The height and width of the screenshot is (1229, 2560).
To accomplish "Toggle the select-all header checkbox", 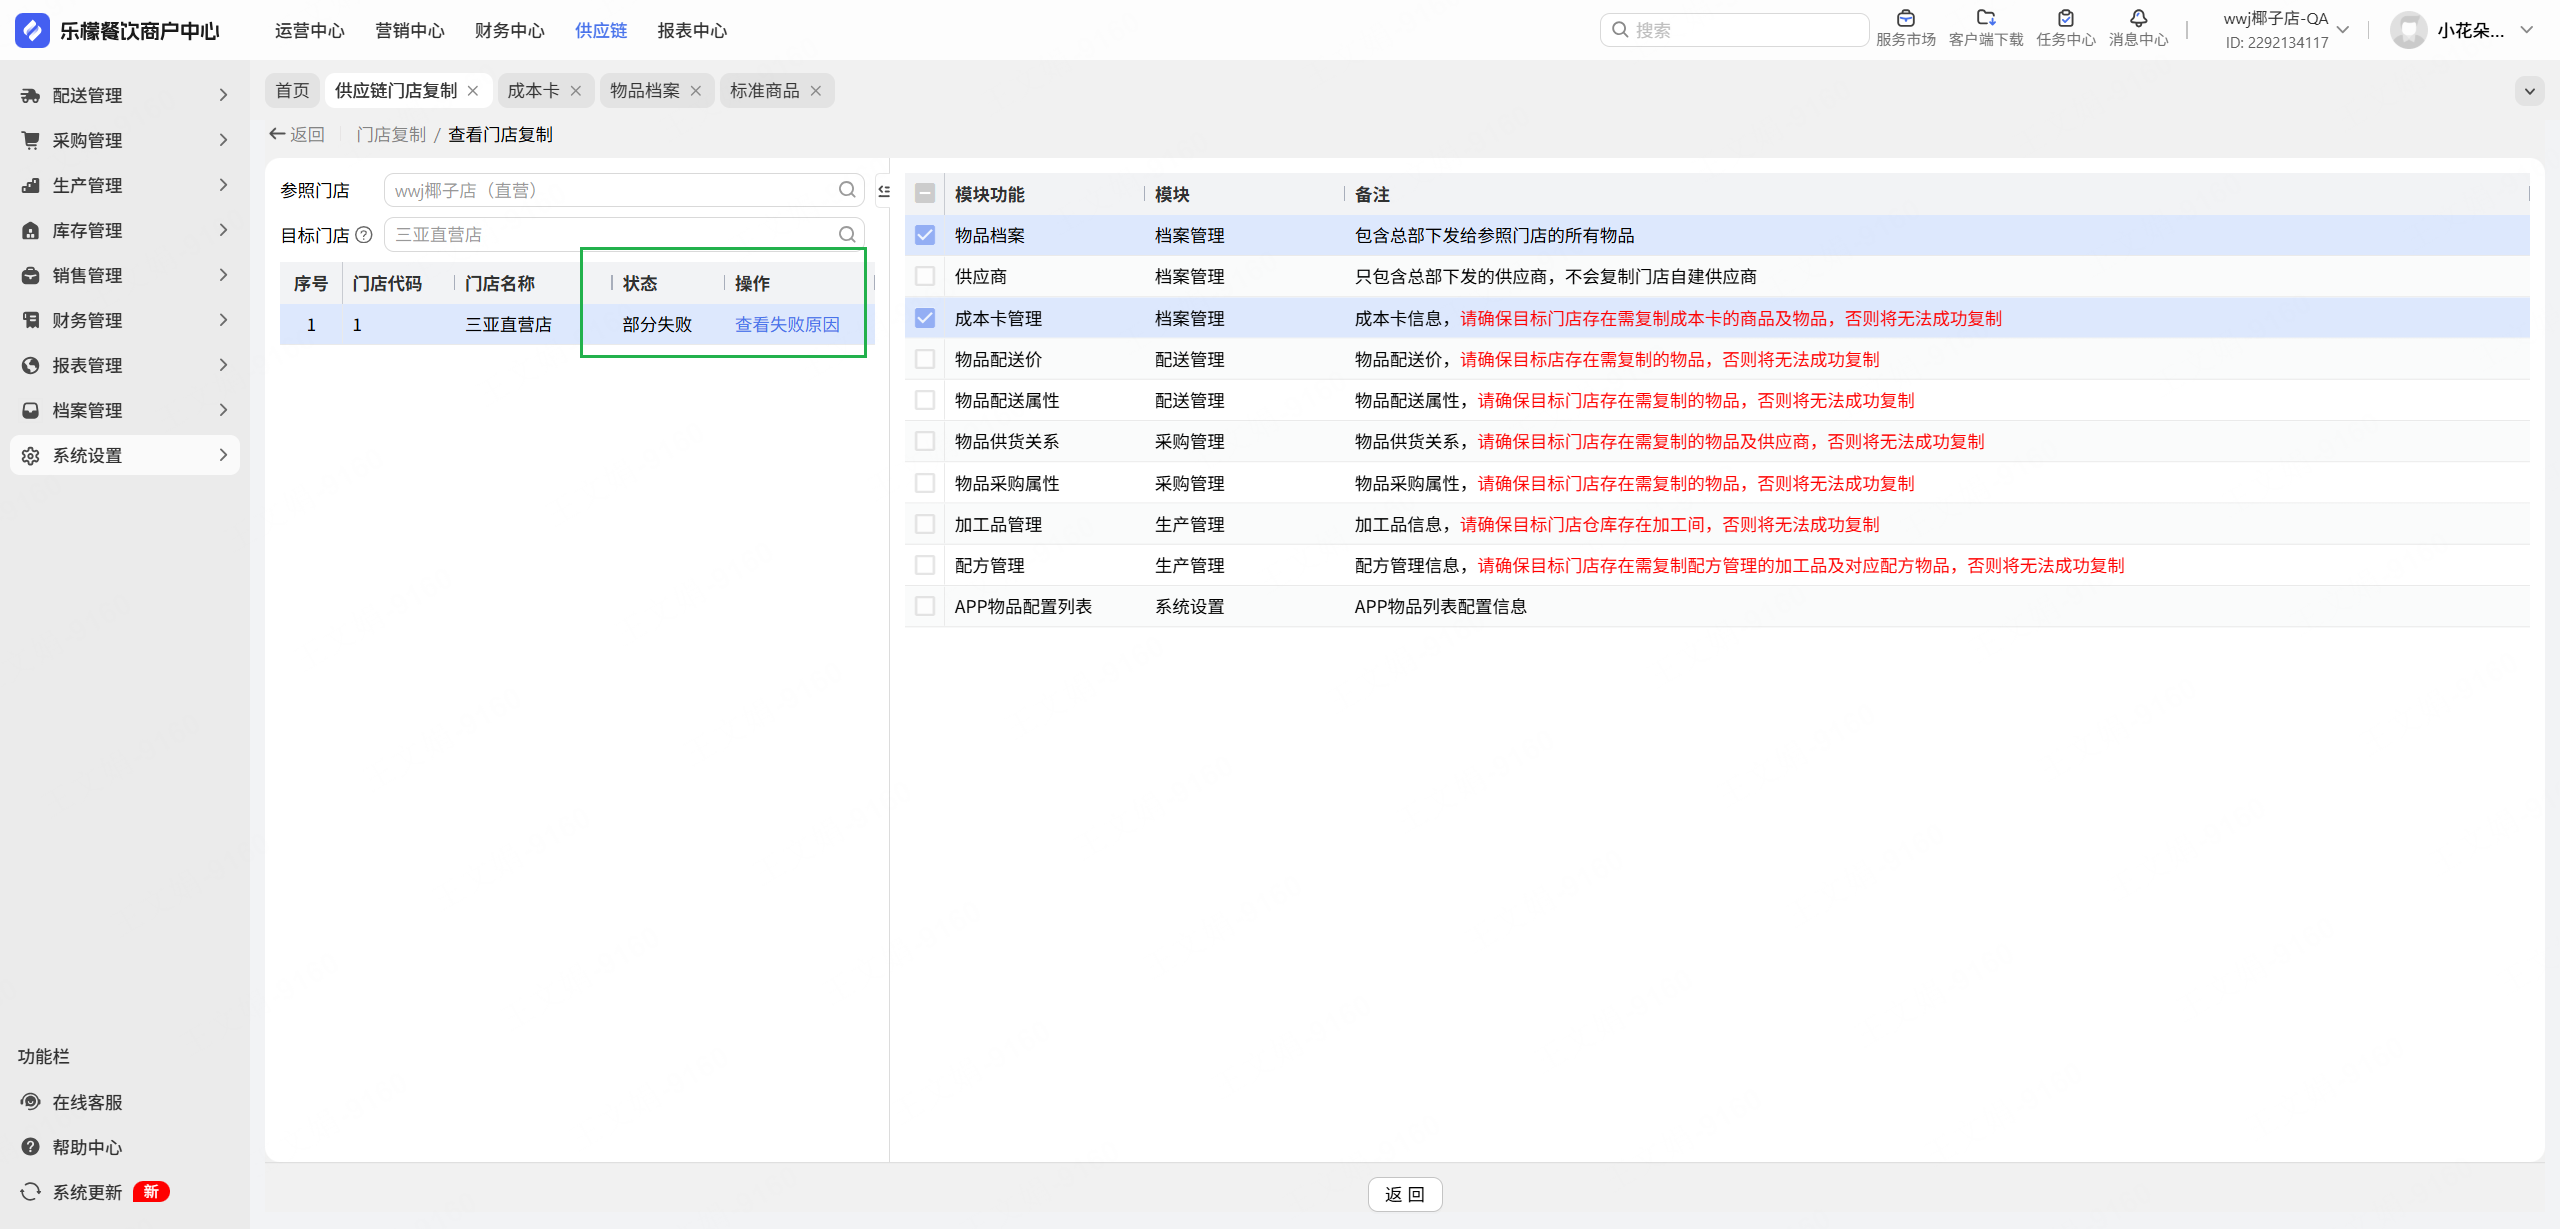I will point(925,194).
